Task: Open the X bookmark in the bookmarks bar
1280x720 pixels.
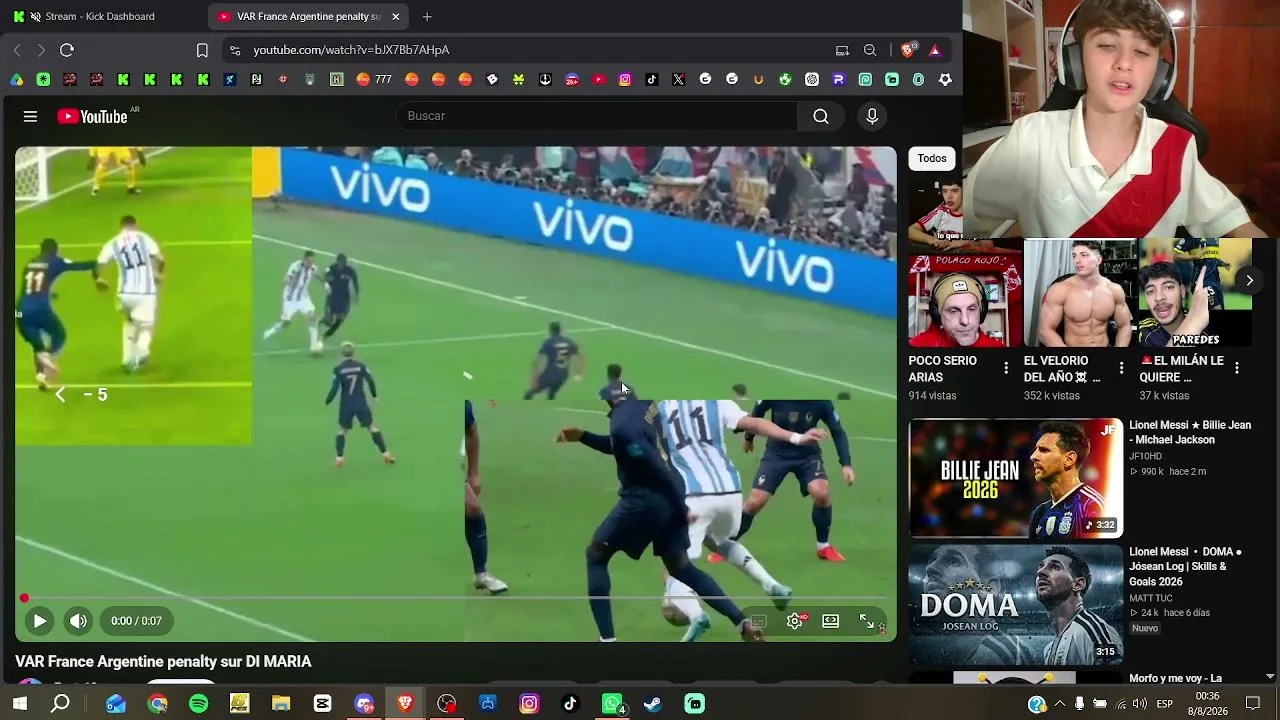Action: (x=679, y=80)
